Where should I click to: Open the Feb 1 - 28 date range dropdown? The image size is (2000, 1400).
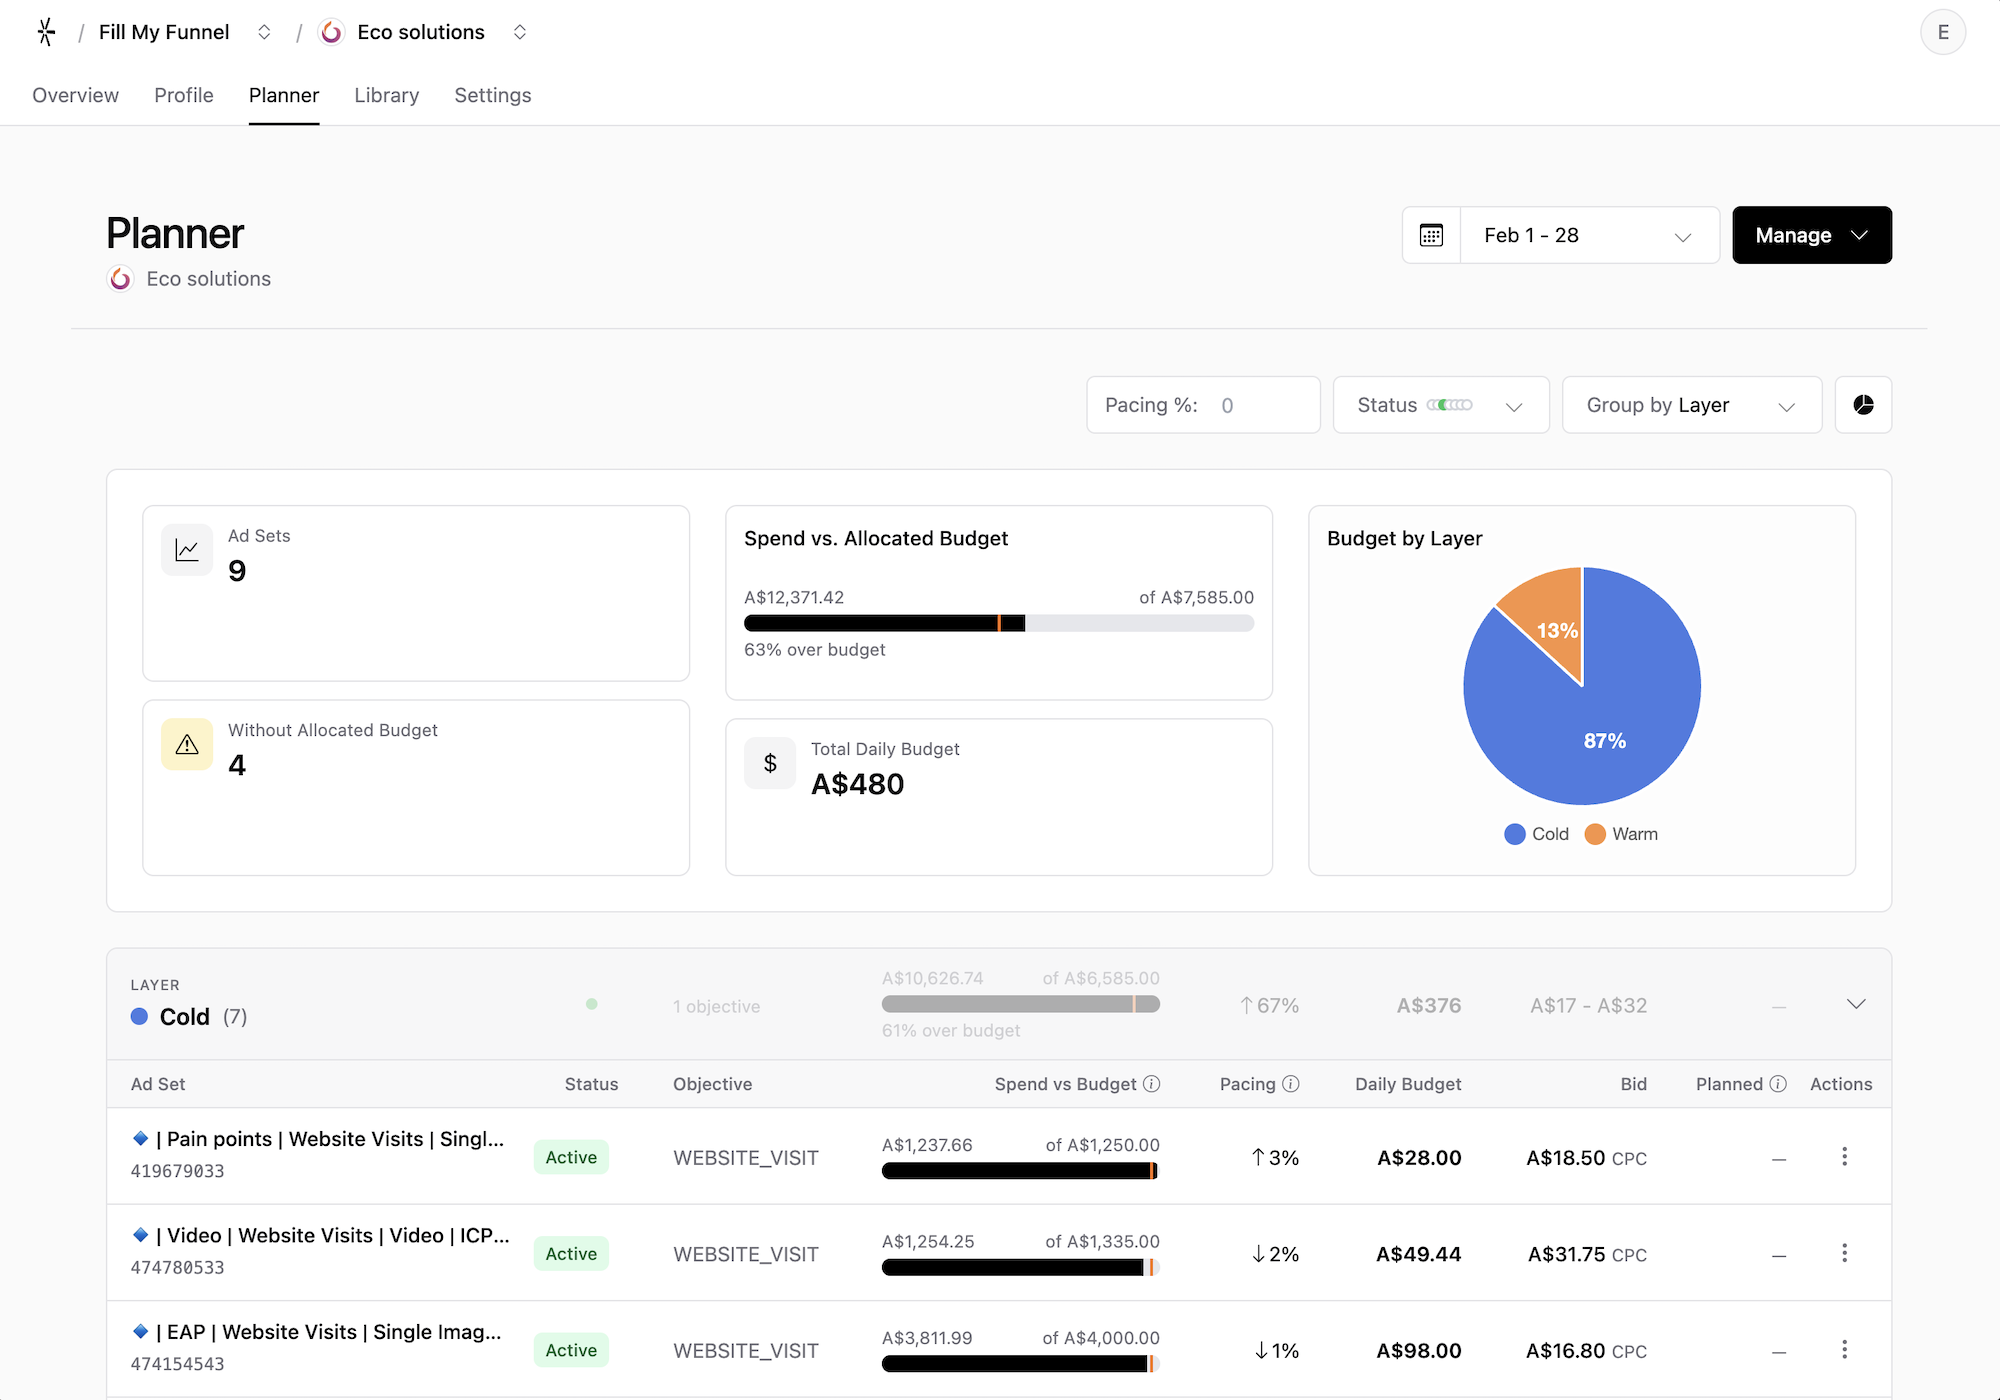pyautogui.click(x=1589, y=234)
